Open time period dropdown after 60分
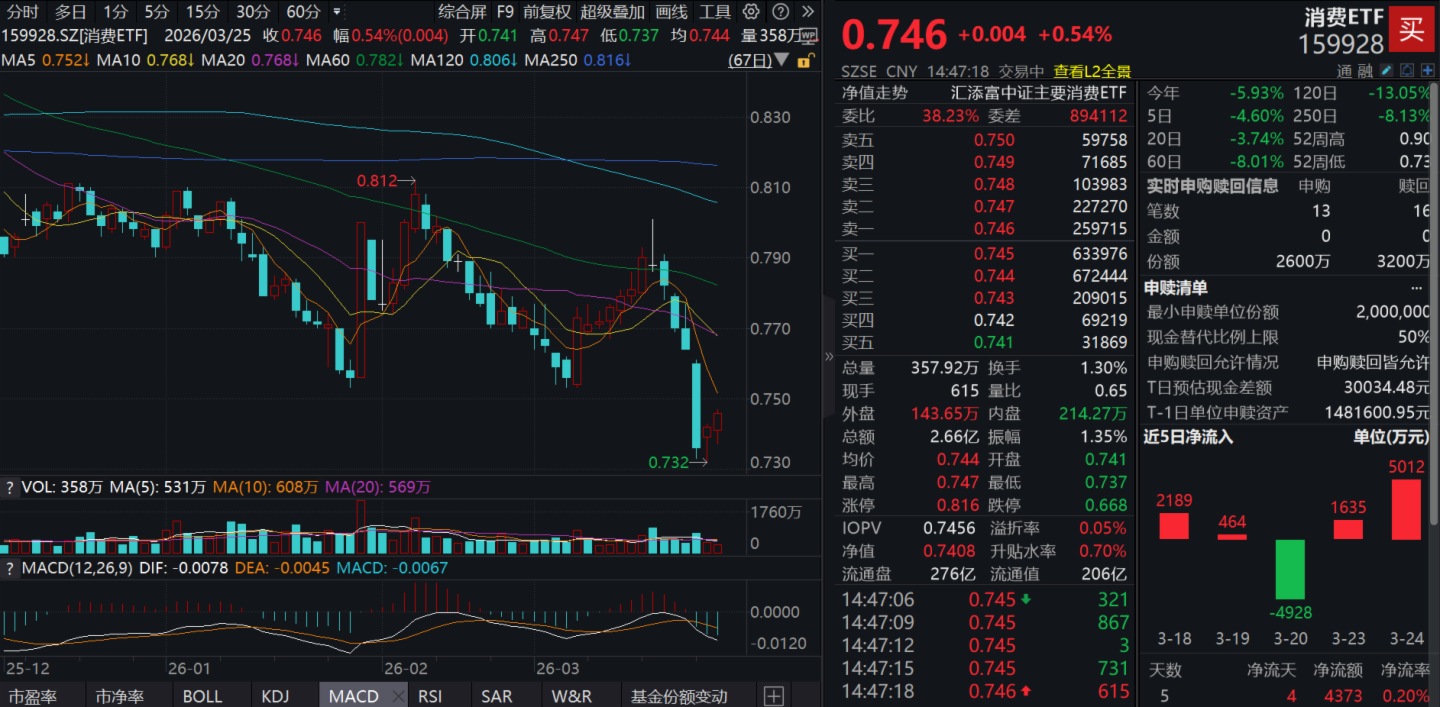 (336, 12)
